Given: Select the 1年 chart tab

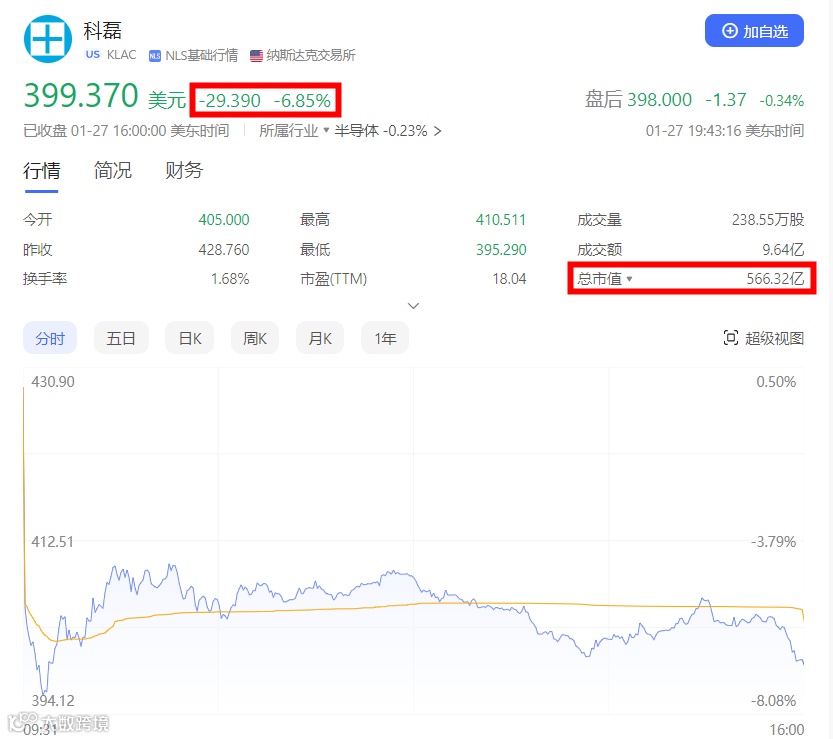Looking at the screenshot, I should (385, 338).
